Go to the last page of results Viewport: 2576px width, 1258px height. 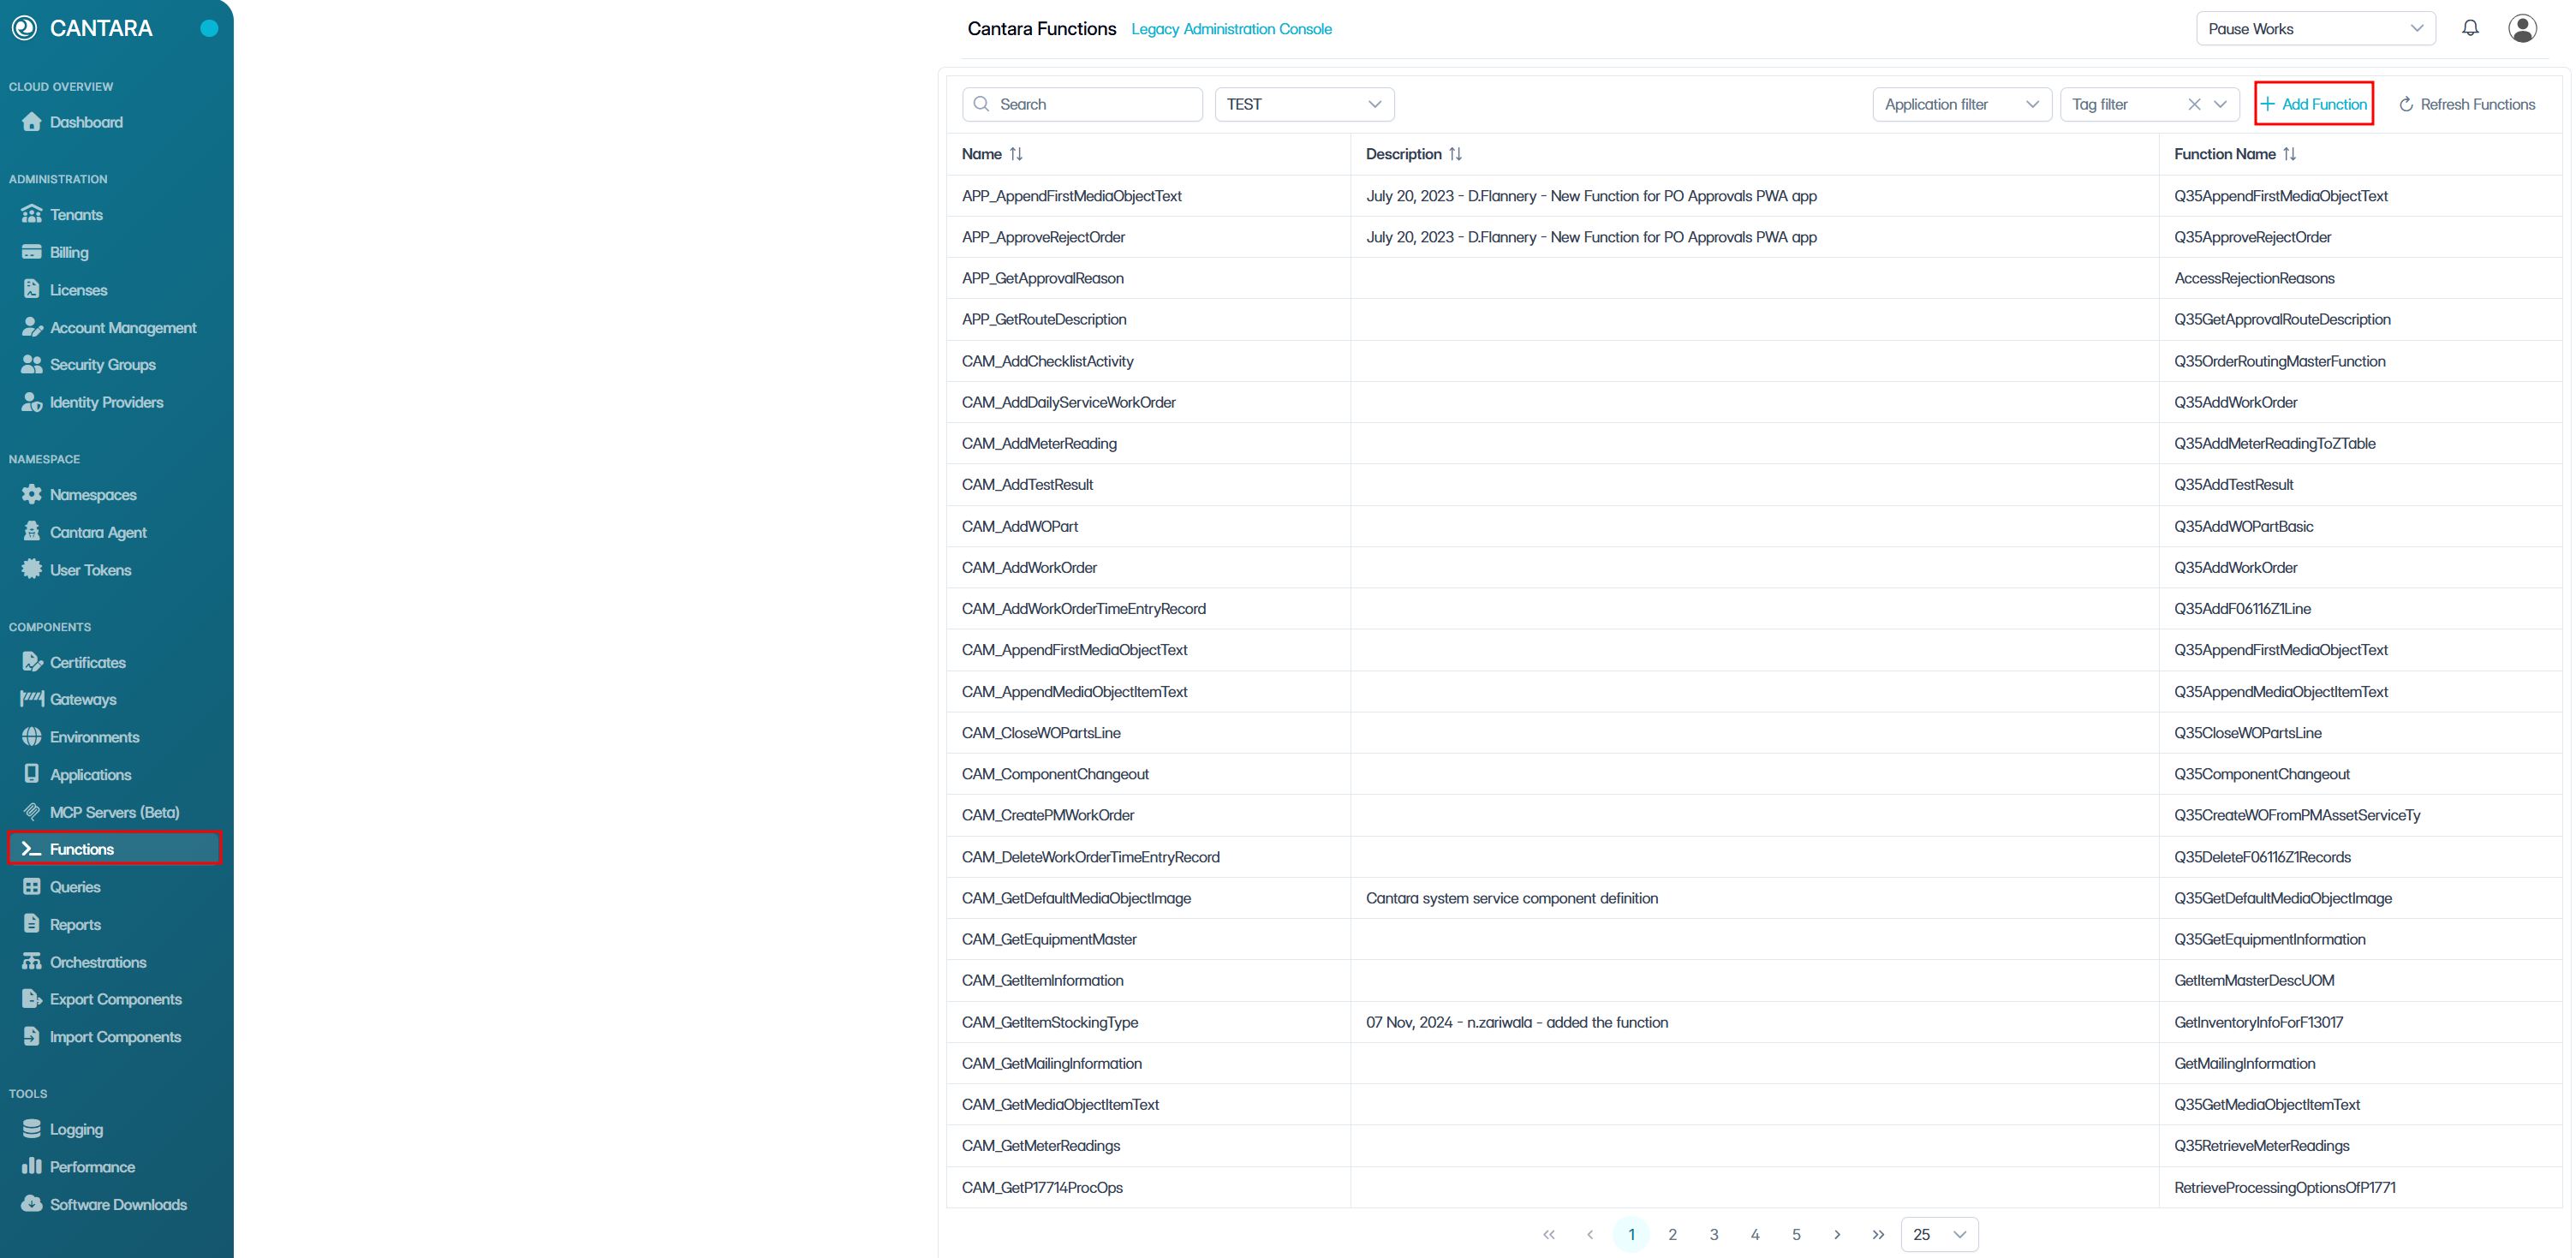click(1878, 1234)
